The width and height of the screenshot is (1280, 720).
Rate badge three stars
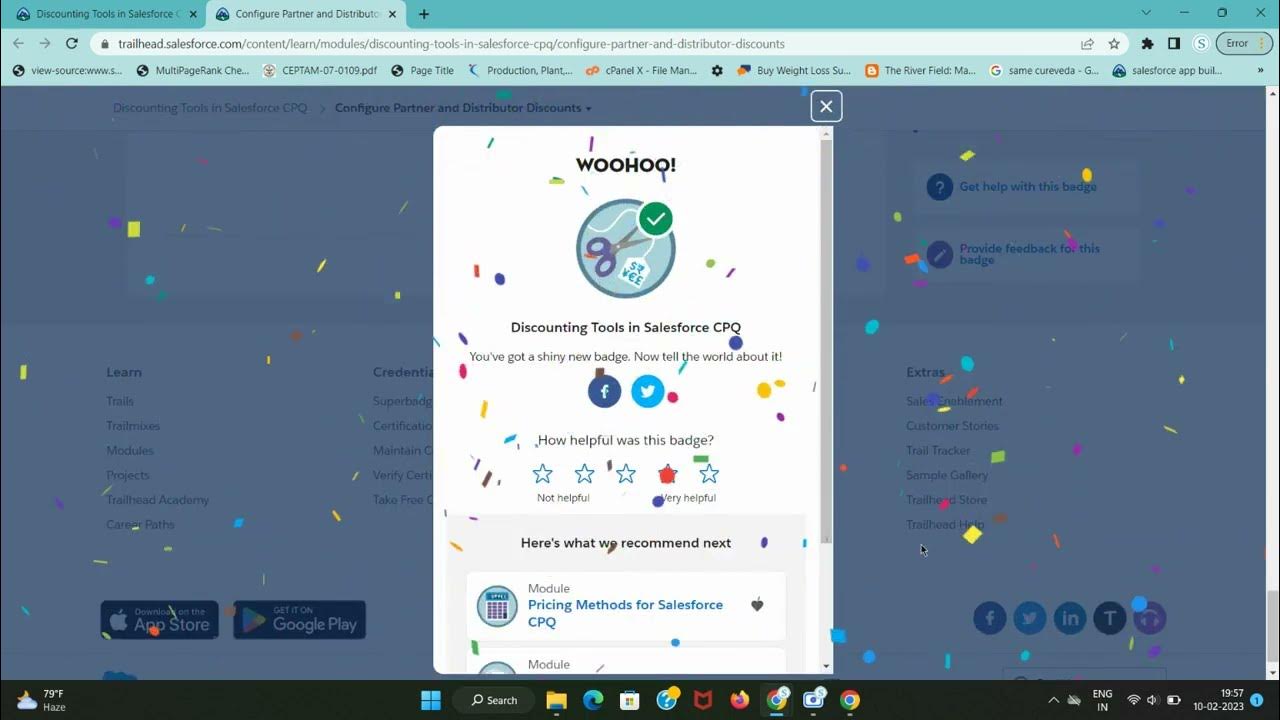[x=626, y=474]
